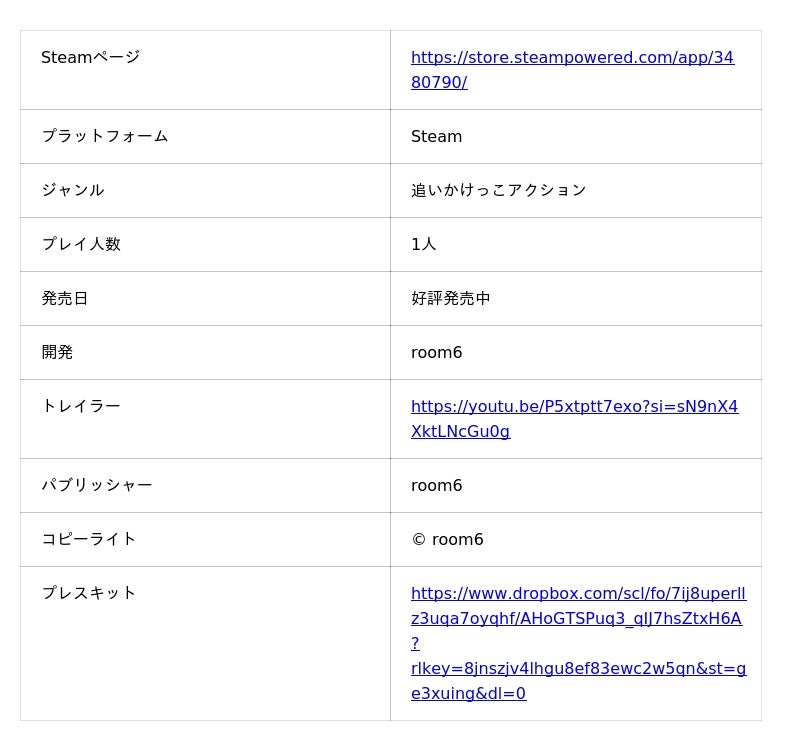Click the 'プレイ人数' row label
The width and height of the screenshot is (800, 751).
point(80,244)
